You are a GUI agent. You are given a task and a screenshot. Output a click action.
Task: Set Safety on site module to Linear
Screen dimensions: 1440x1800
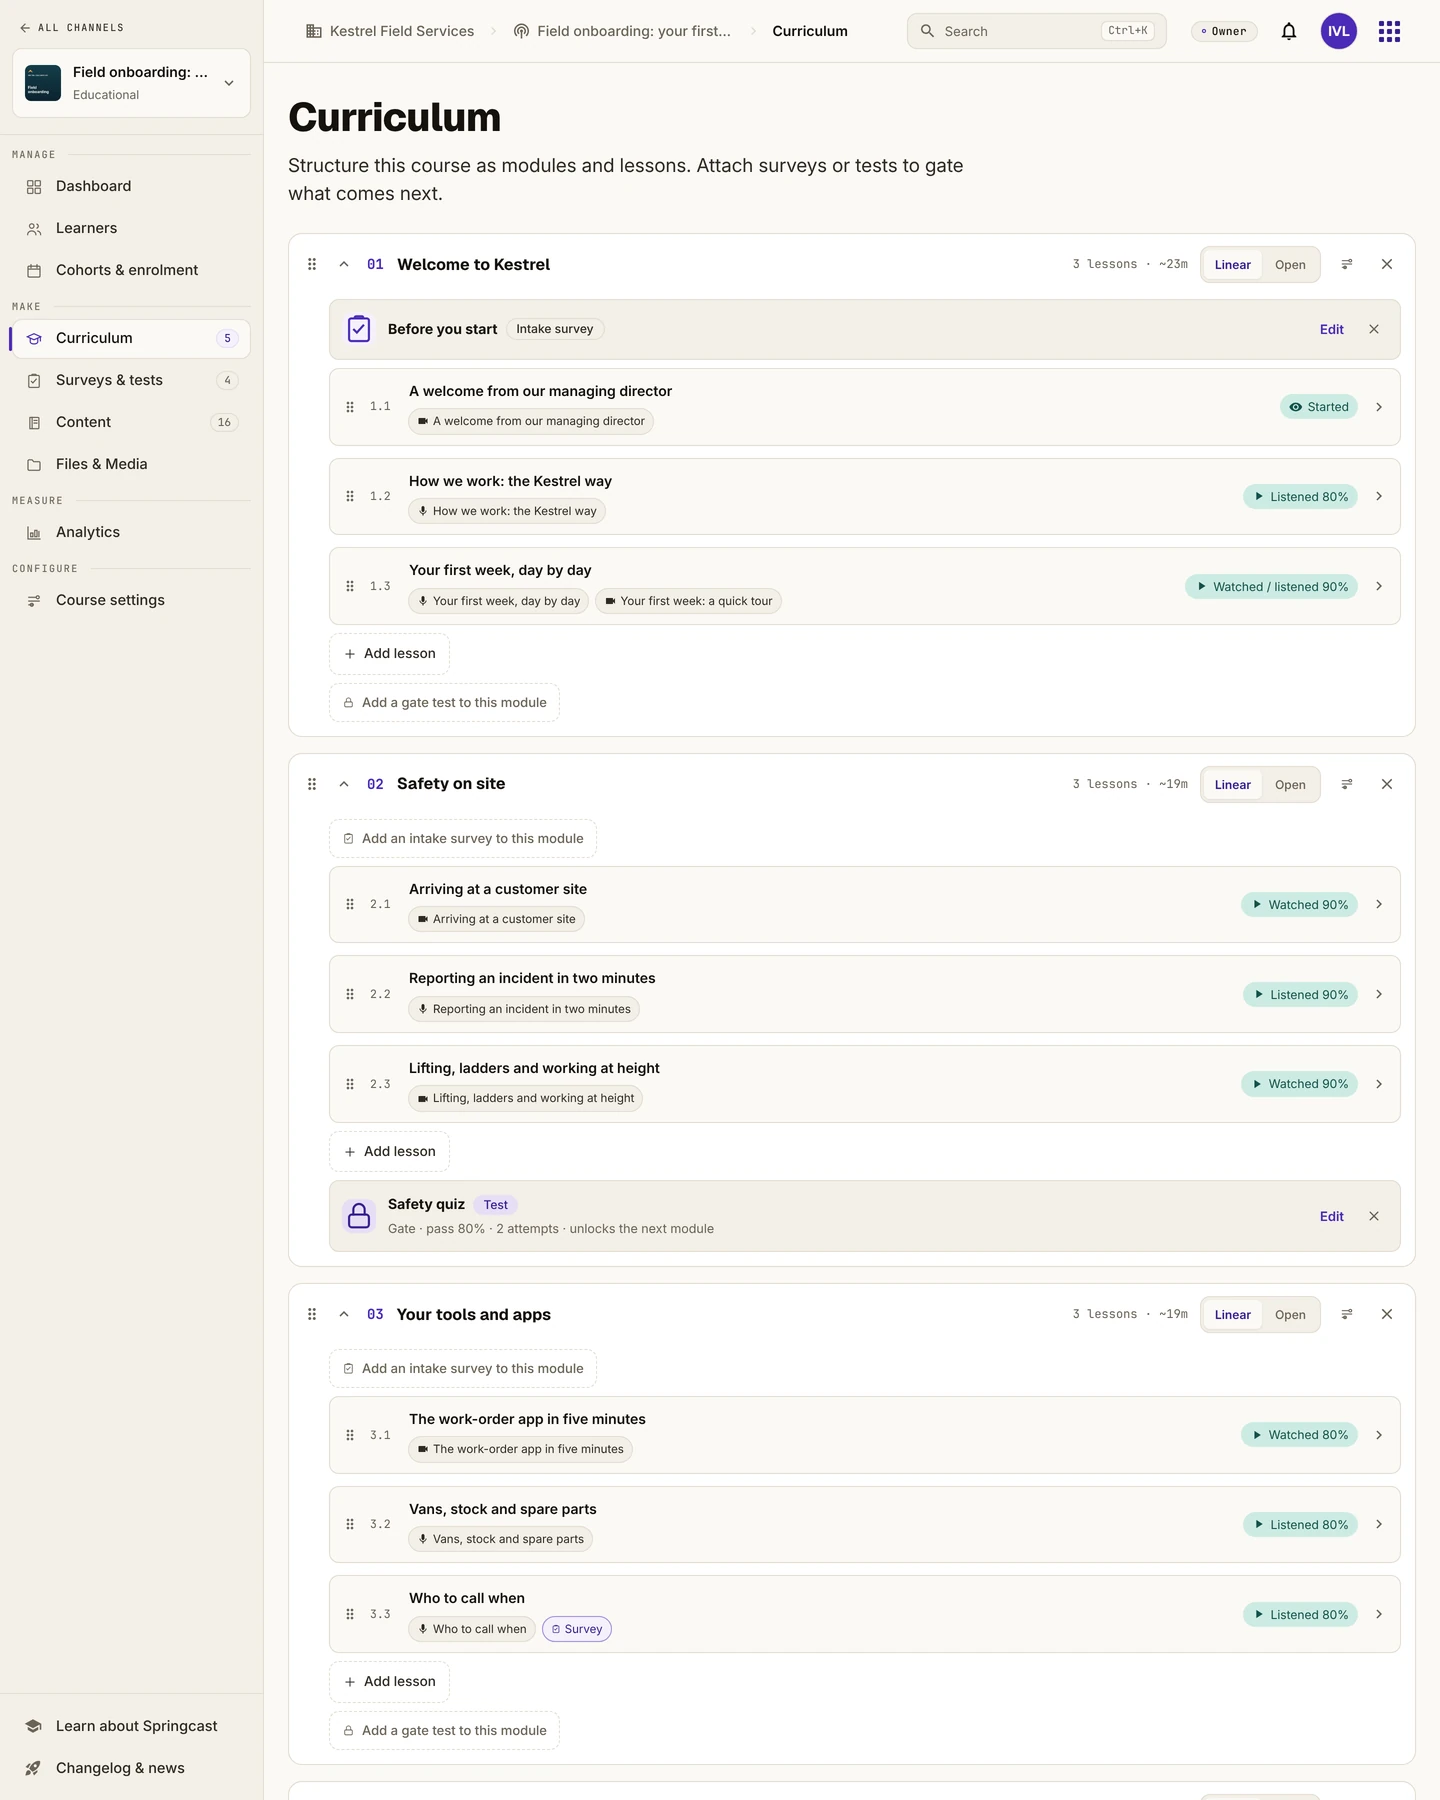1233,785
